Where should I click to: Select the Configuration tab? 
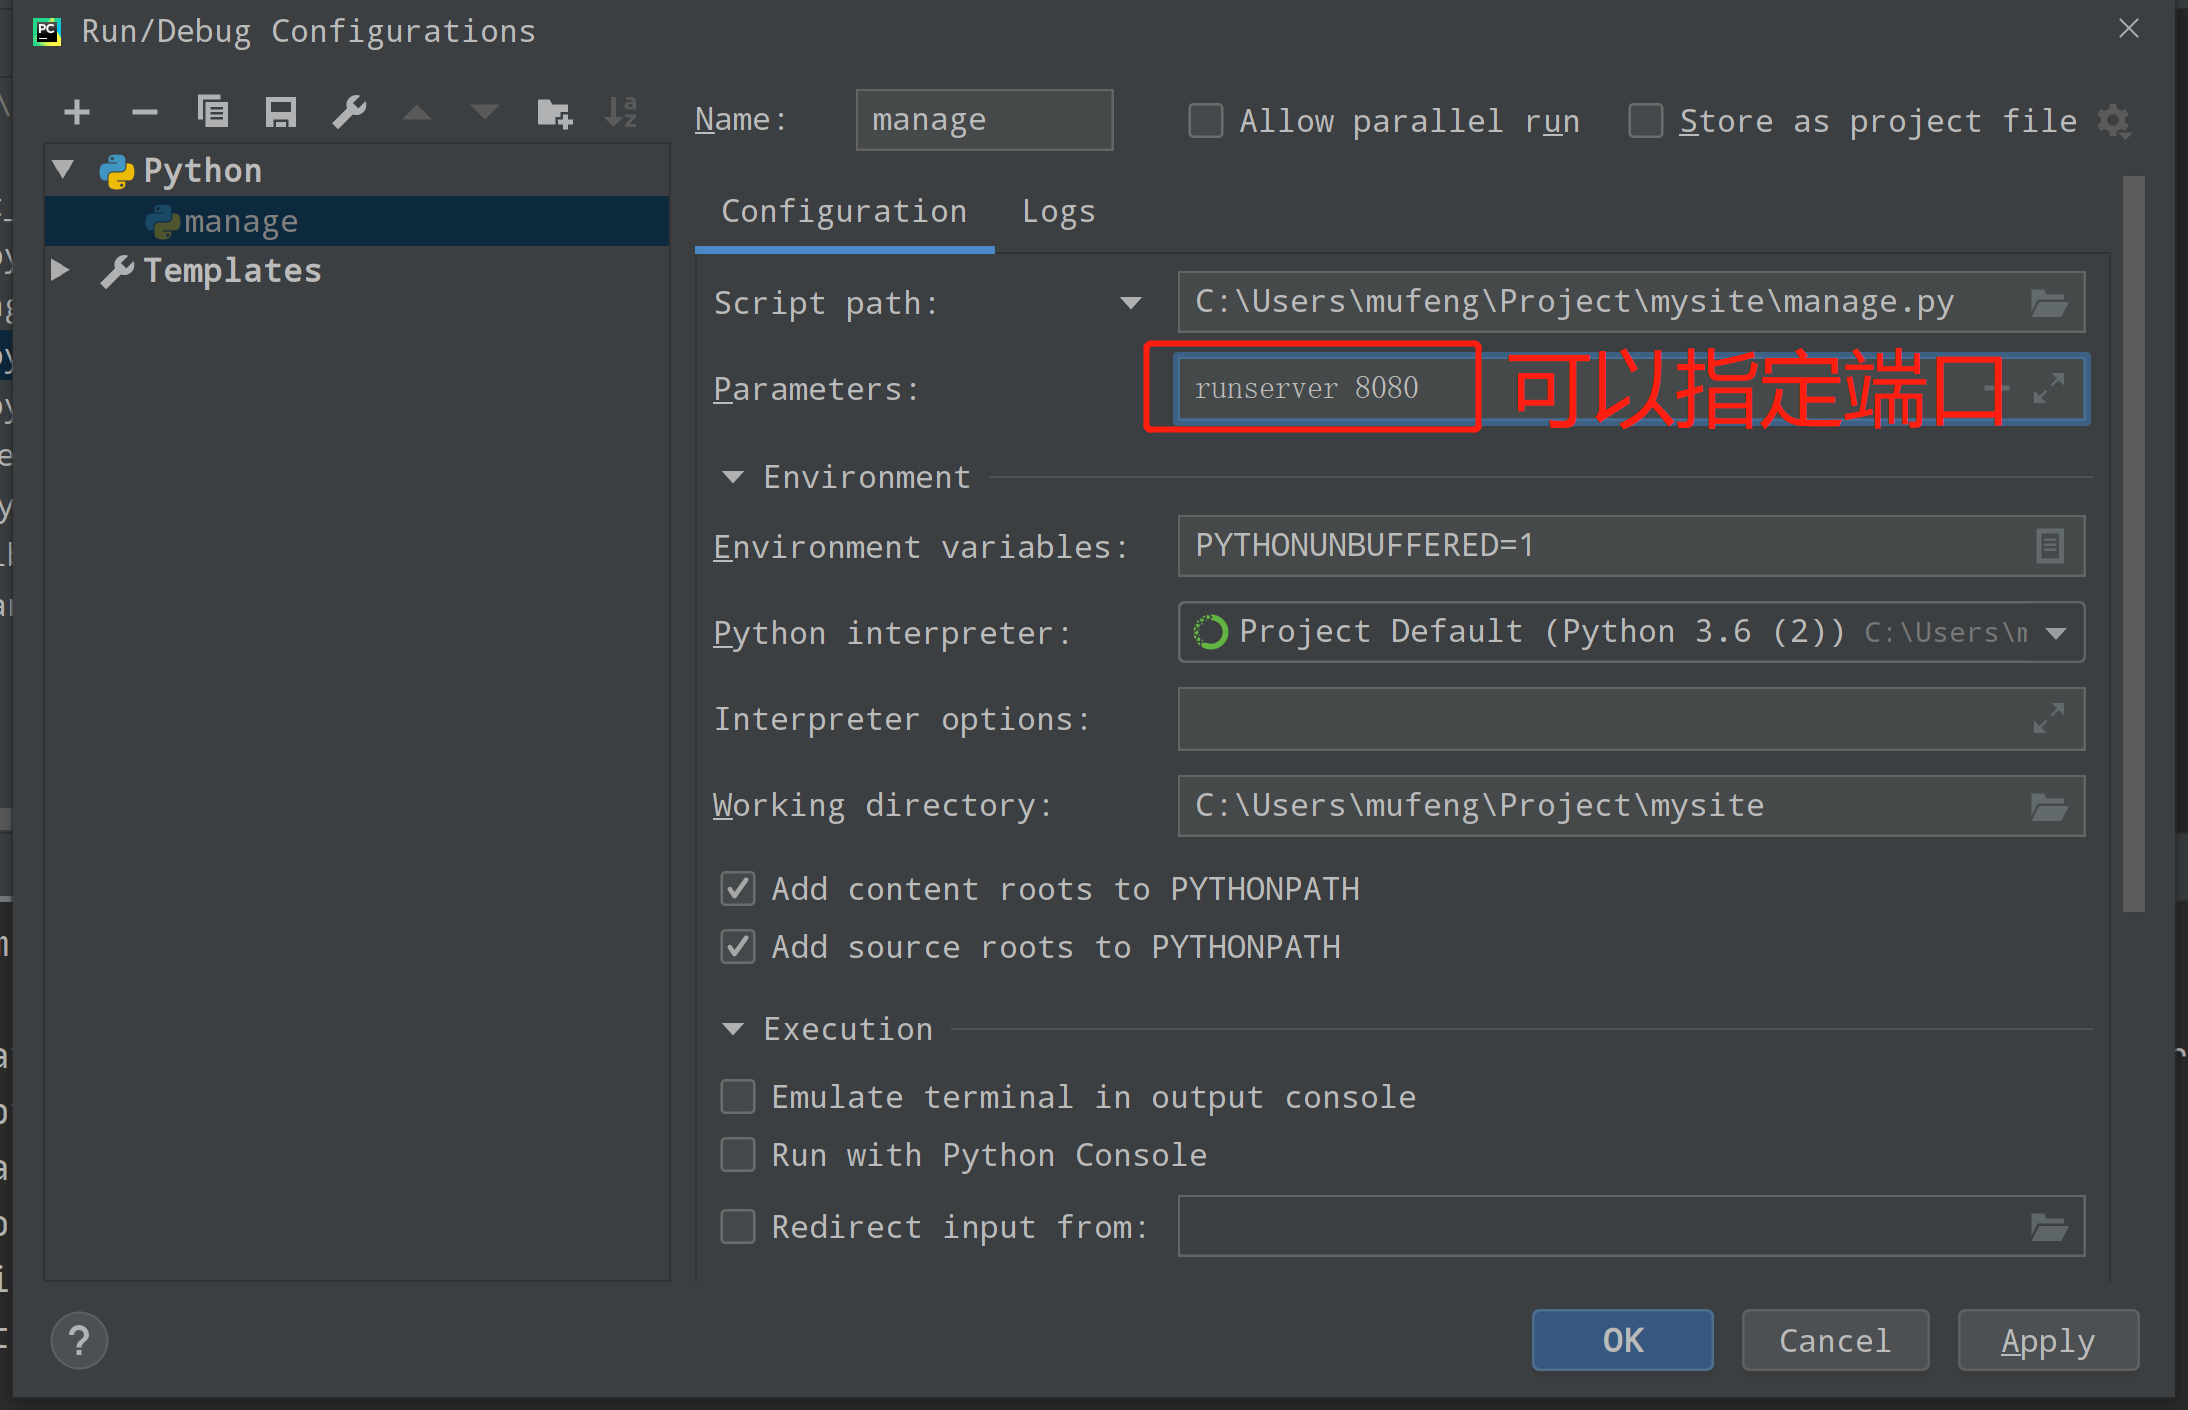[844, 212]
